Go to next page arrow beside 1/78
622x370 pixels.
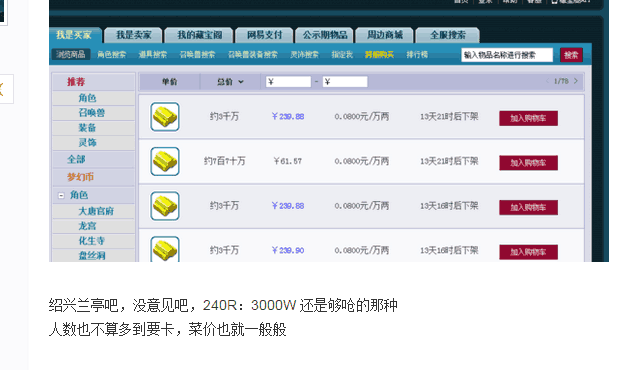point(576,81)
